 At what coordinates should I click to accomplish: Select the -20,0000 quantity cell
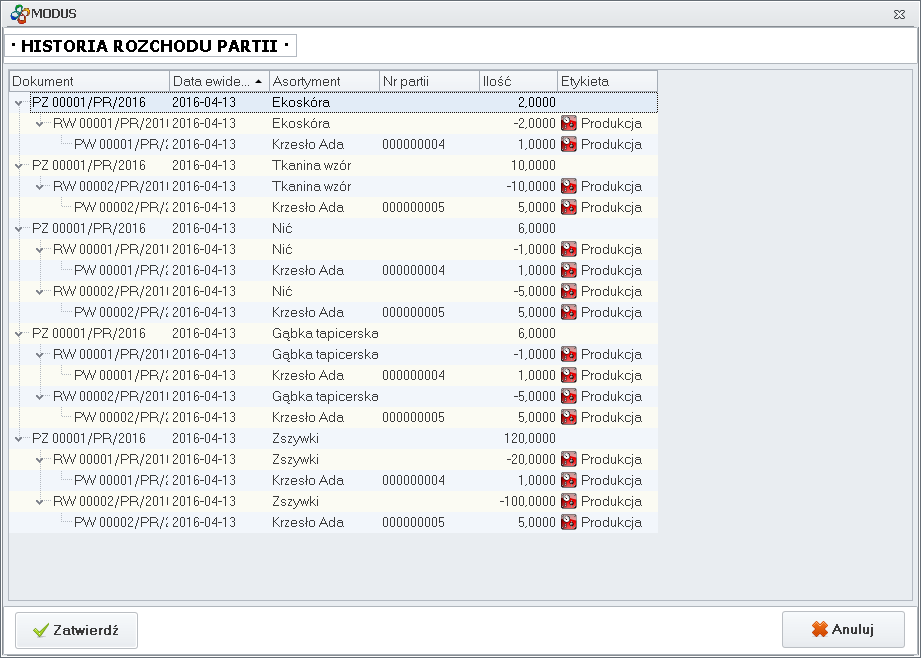pos(518,459)
